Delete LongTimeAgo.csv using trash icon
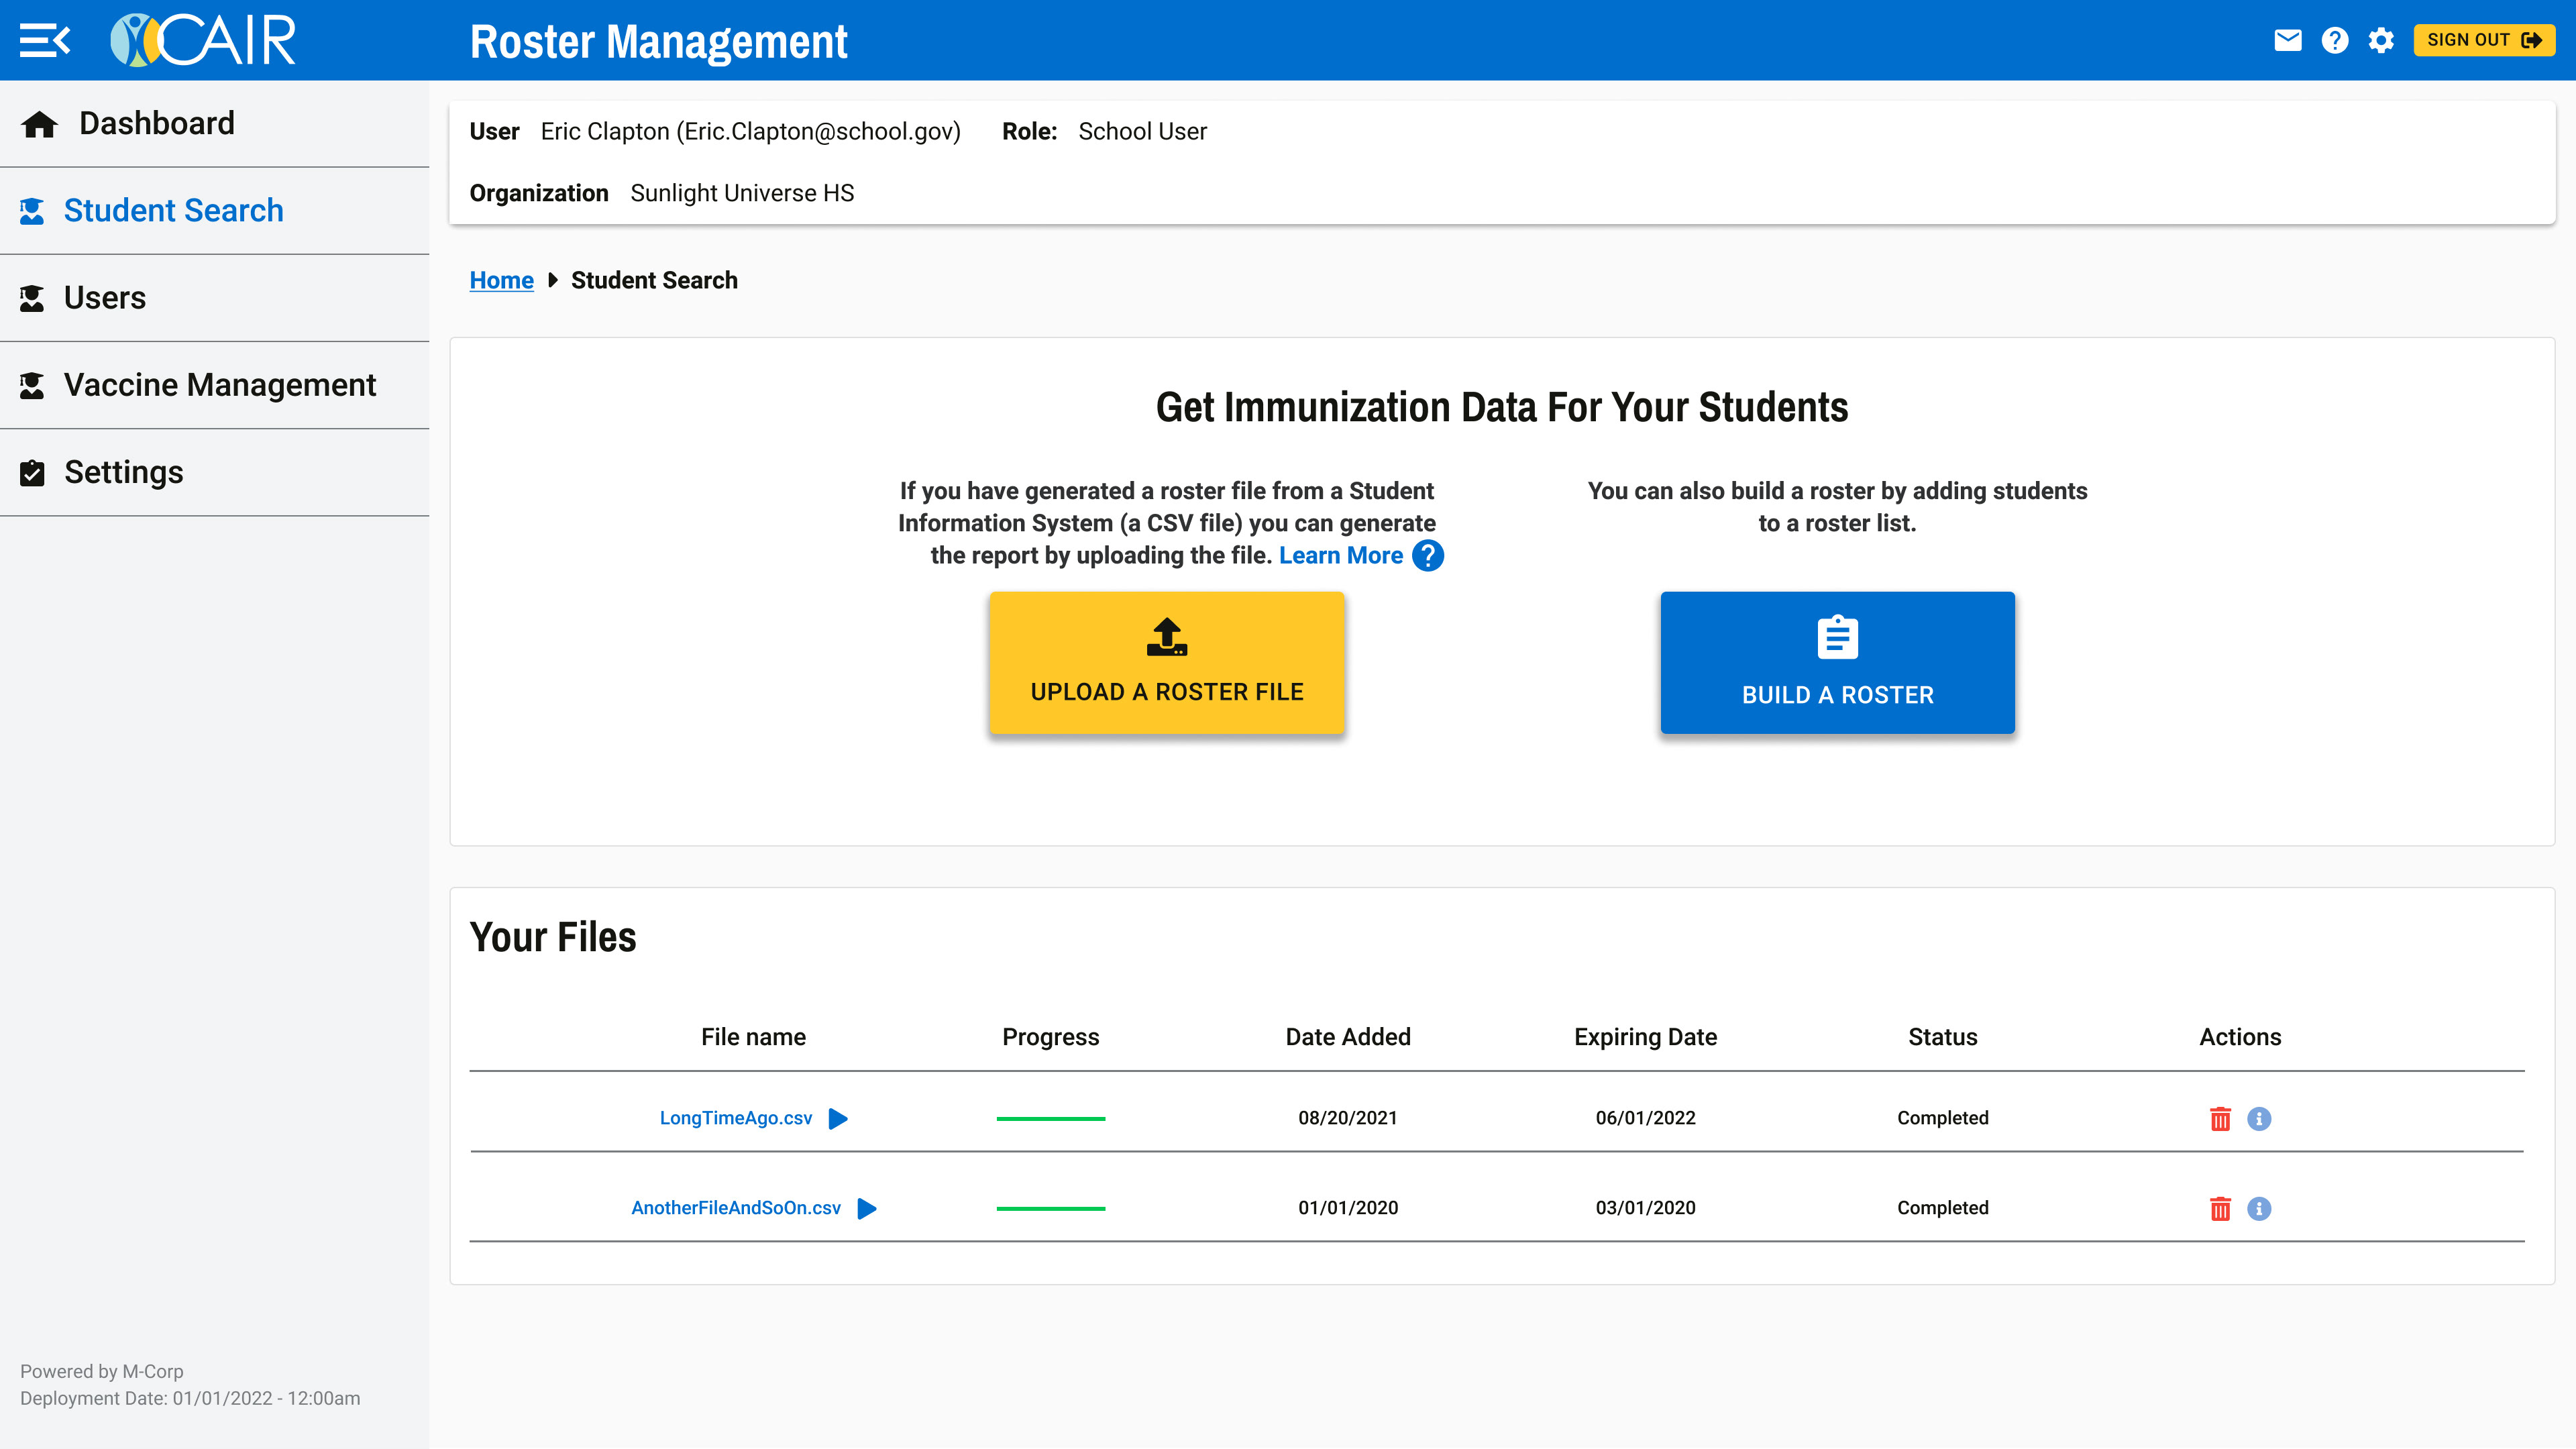The image size is (2576, 1449). 2219,1118
